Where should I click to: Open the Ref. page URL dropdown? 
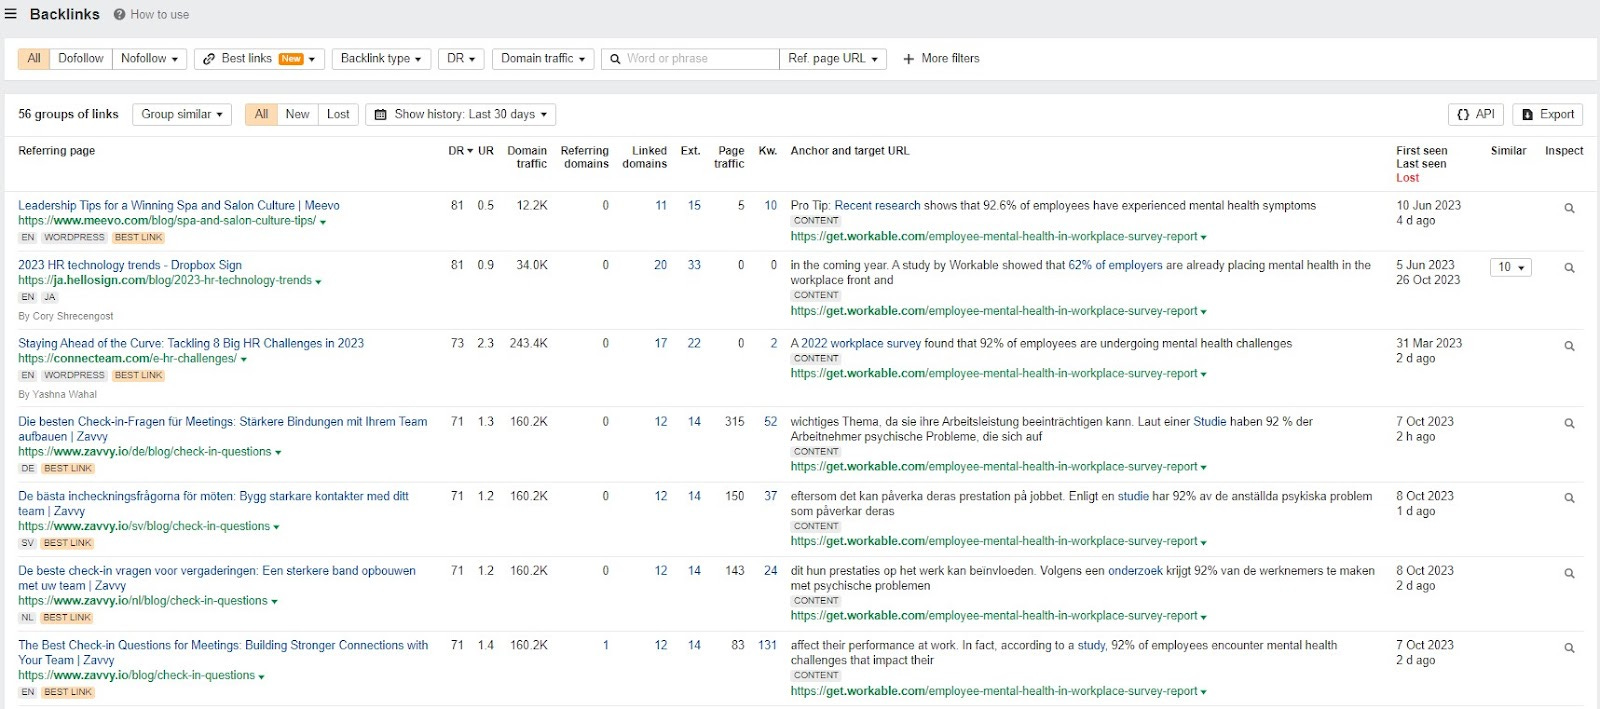[832, 59]
